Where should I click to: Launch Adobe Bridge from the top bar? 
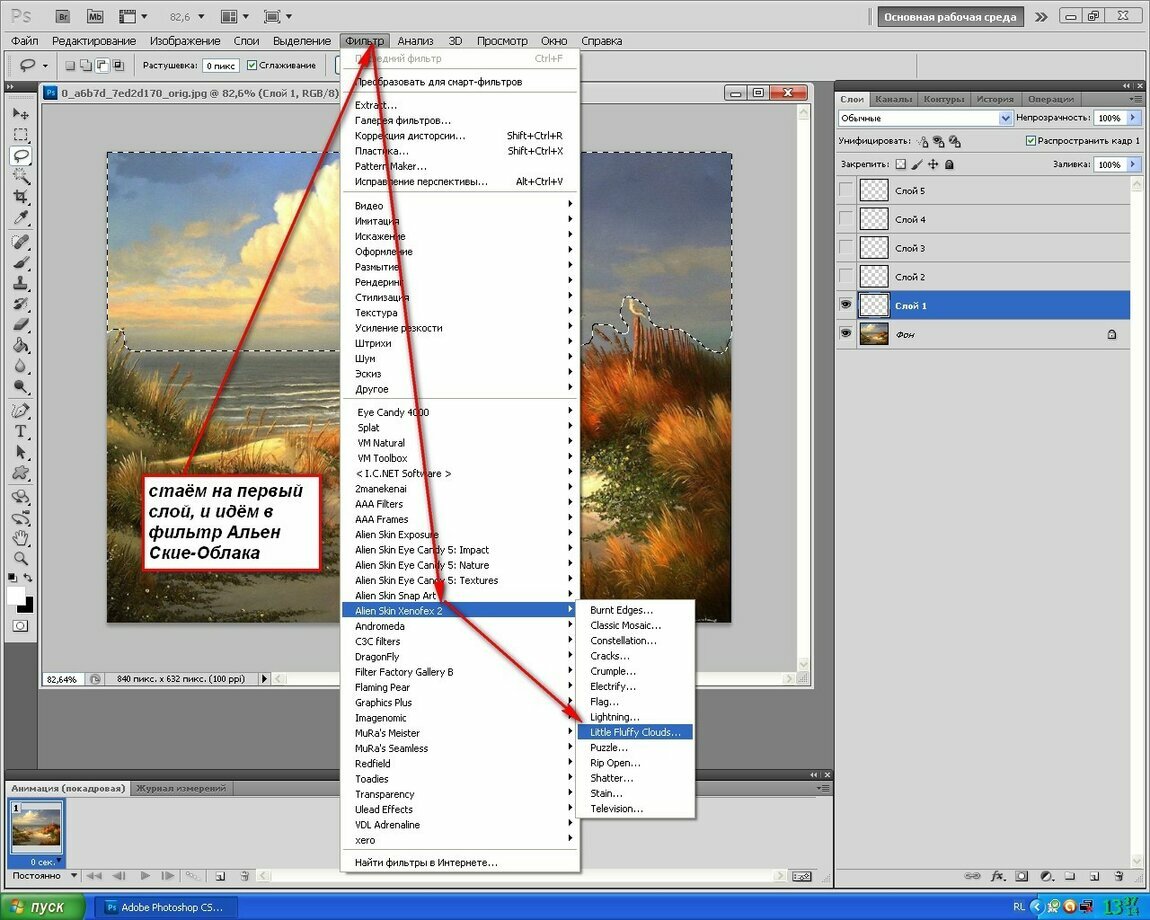tap(63, 16)
